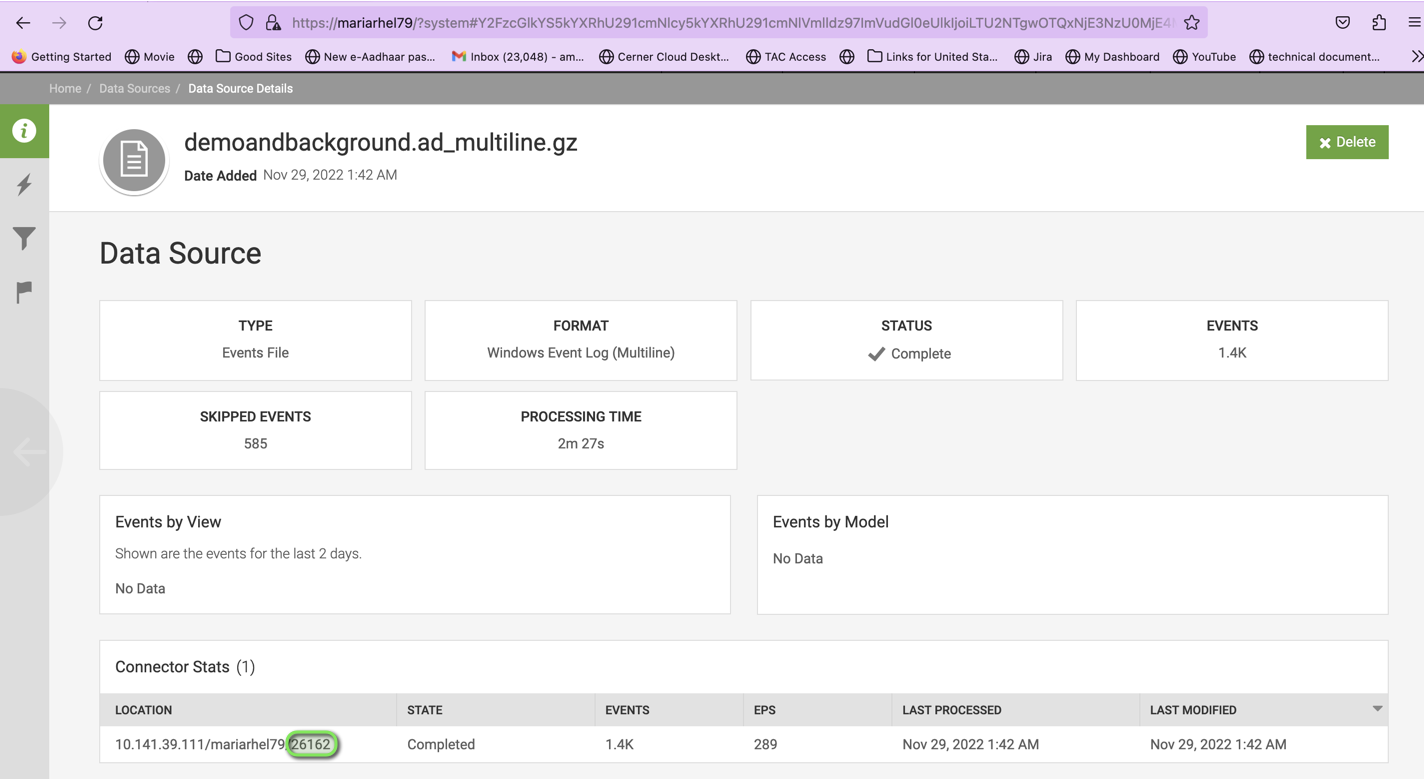Screen dimensions: 1424x779
Task: Go to Data Sources breadcrumb link
Action: point(134,89)
